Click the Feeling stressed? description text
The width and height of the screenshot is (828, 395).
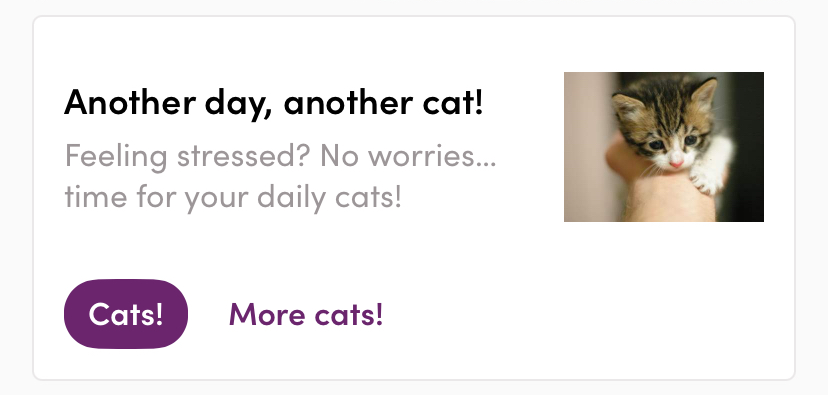280,176
